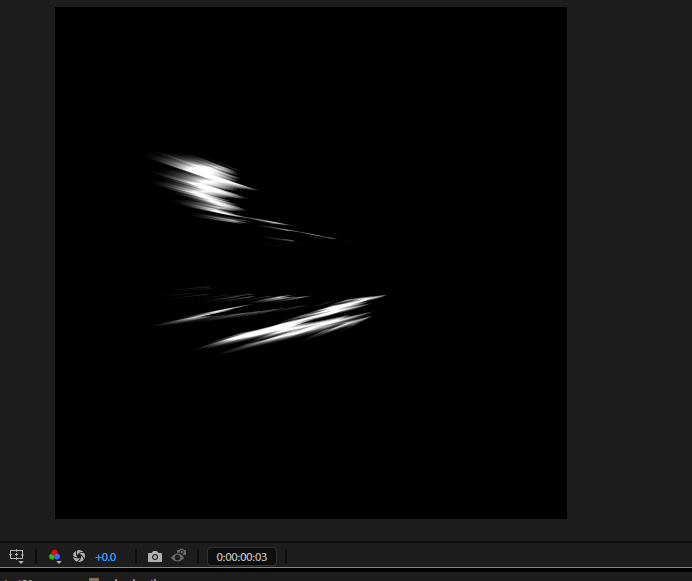Select the upper bright white streak cluster

(x=202, y=178)
